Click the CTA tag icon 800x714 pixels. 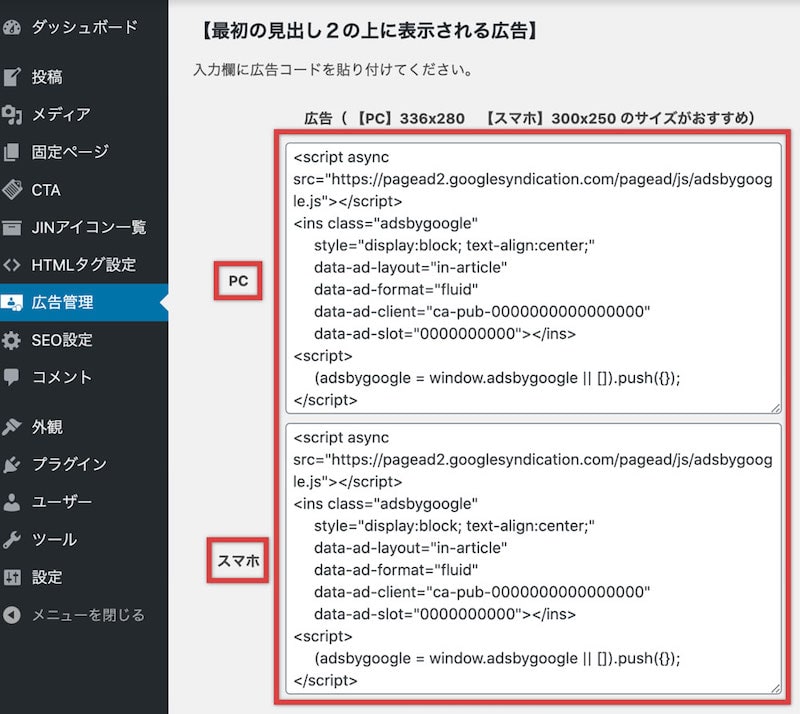coord(11,190)
